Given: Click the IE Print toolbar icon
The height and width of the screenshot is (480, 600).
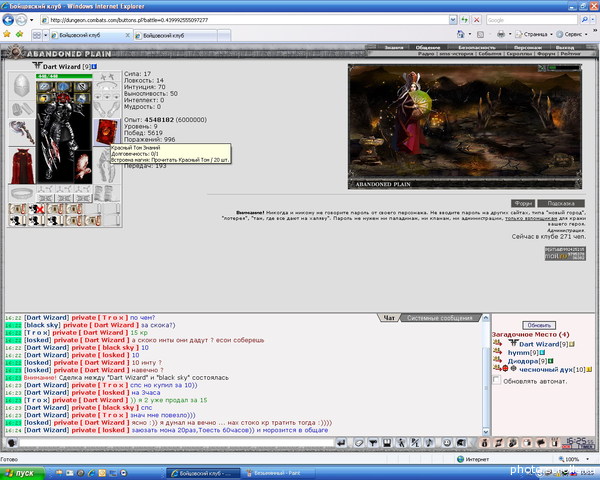Looking at the screenshot, I should [x=501, y=34].
